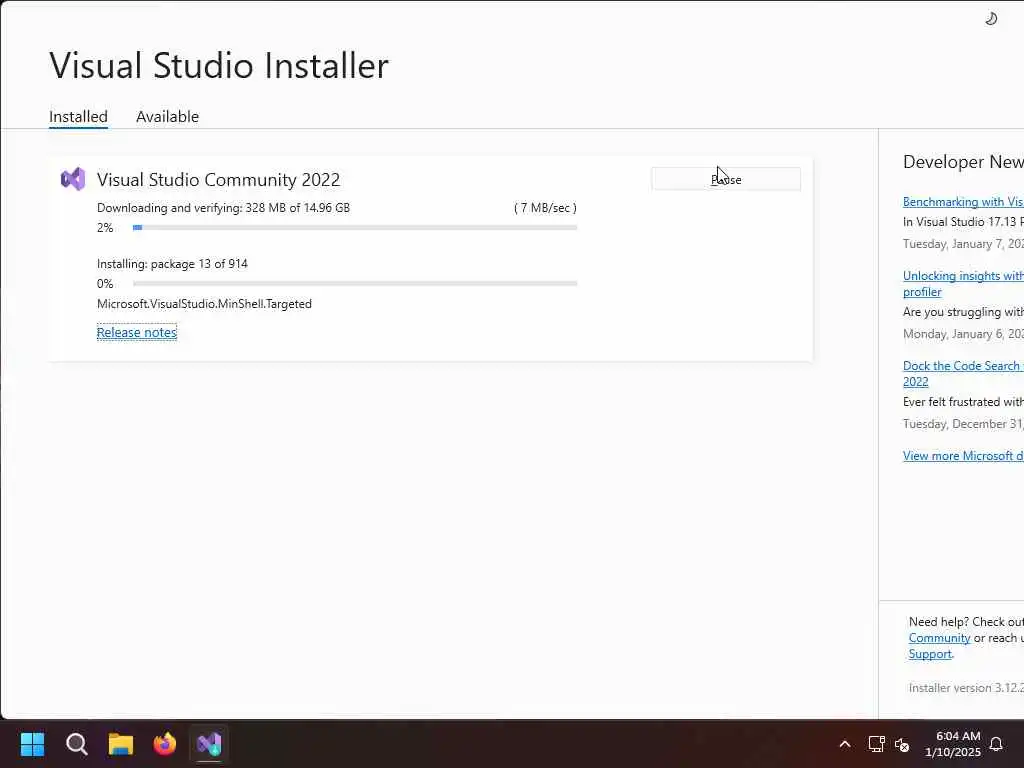The image size is (1024, 768).
Task: Click the Downloading and verifying 328 MB text
Action: pyautogui.click(x=223, y=208)
